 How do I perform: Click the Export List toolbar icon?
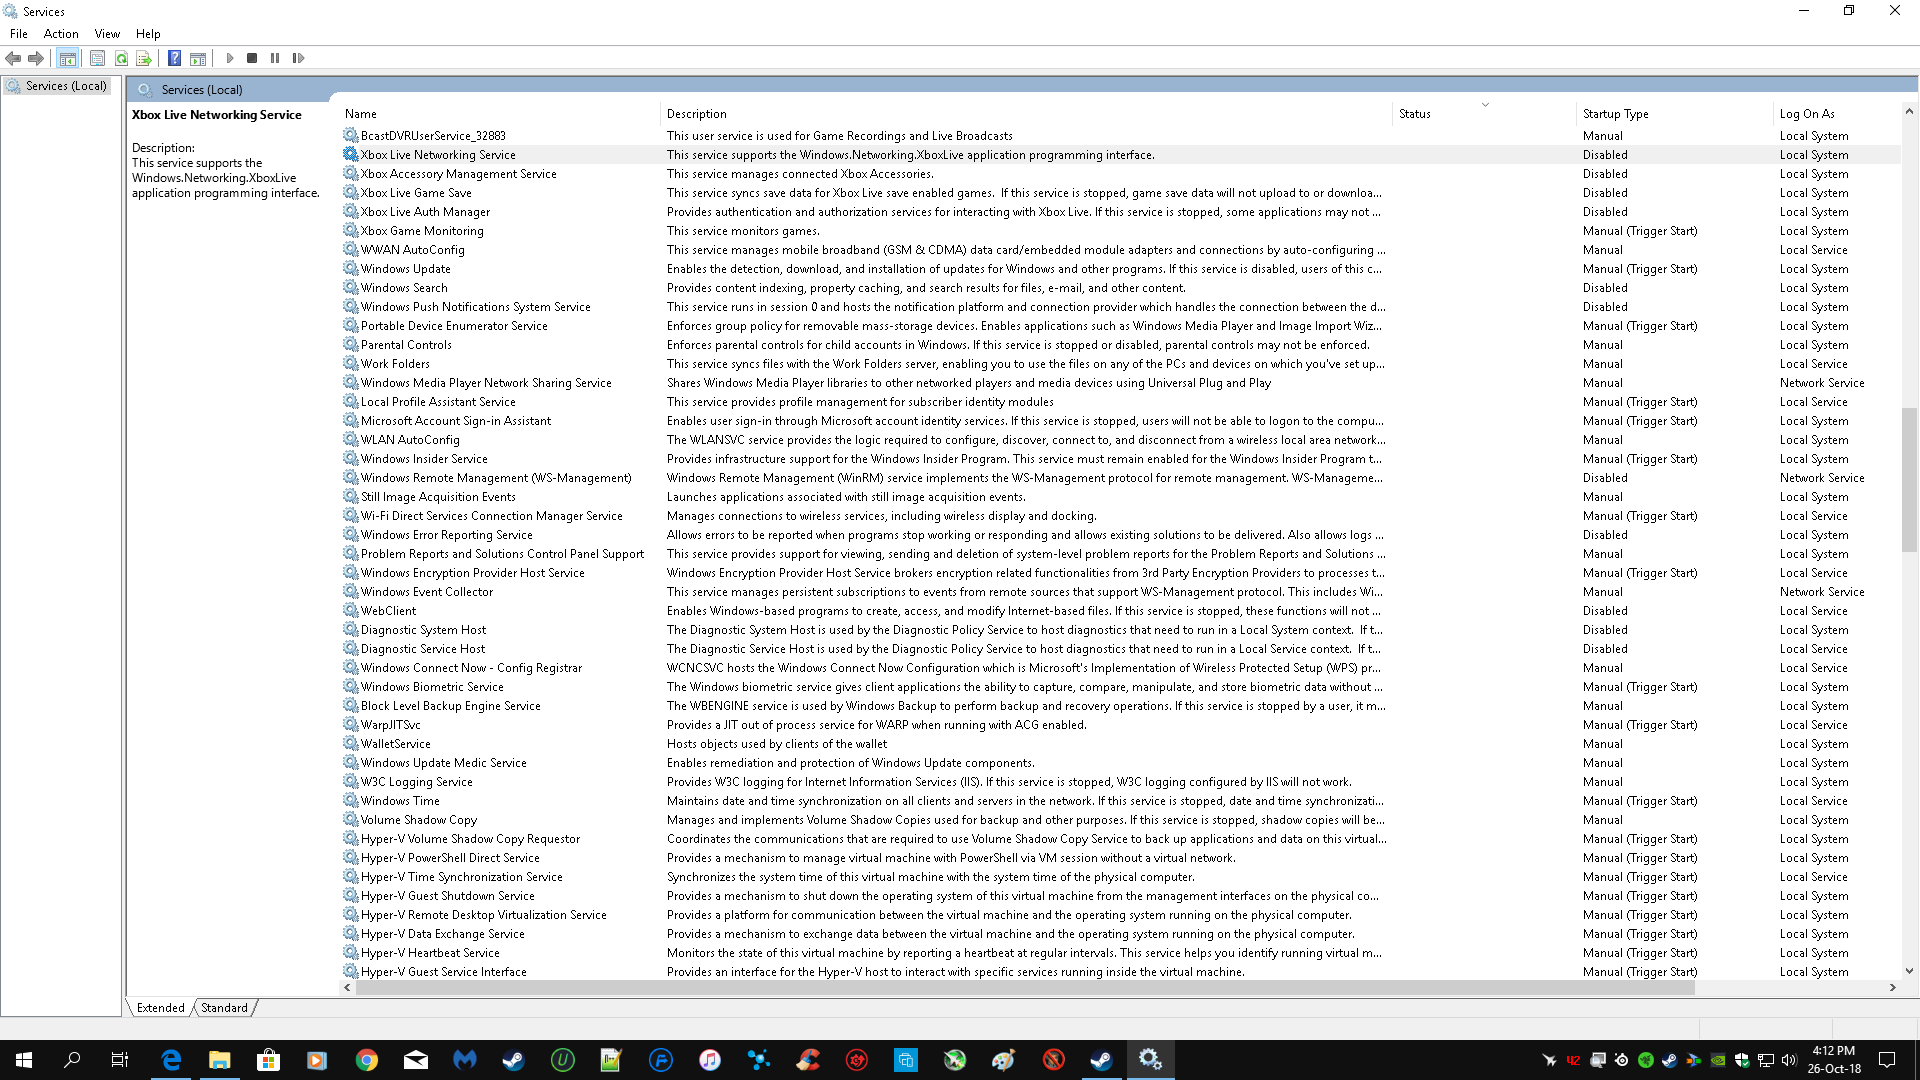(x=144, y=58)
